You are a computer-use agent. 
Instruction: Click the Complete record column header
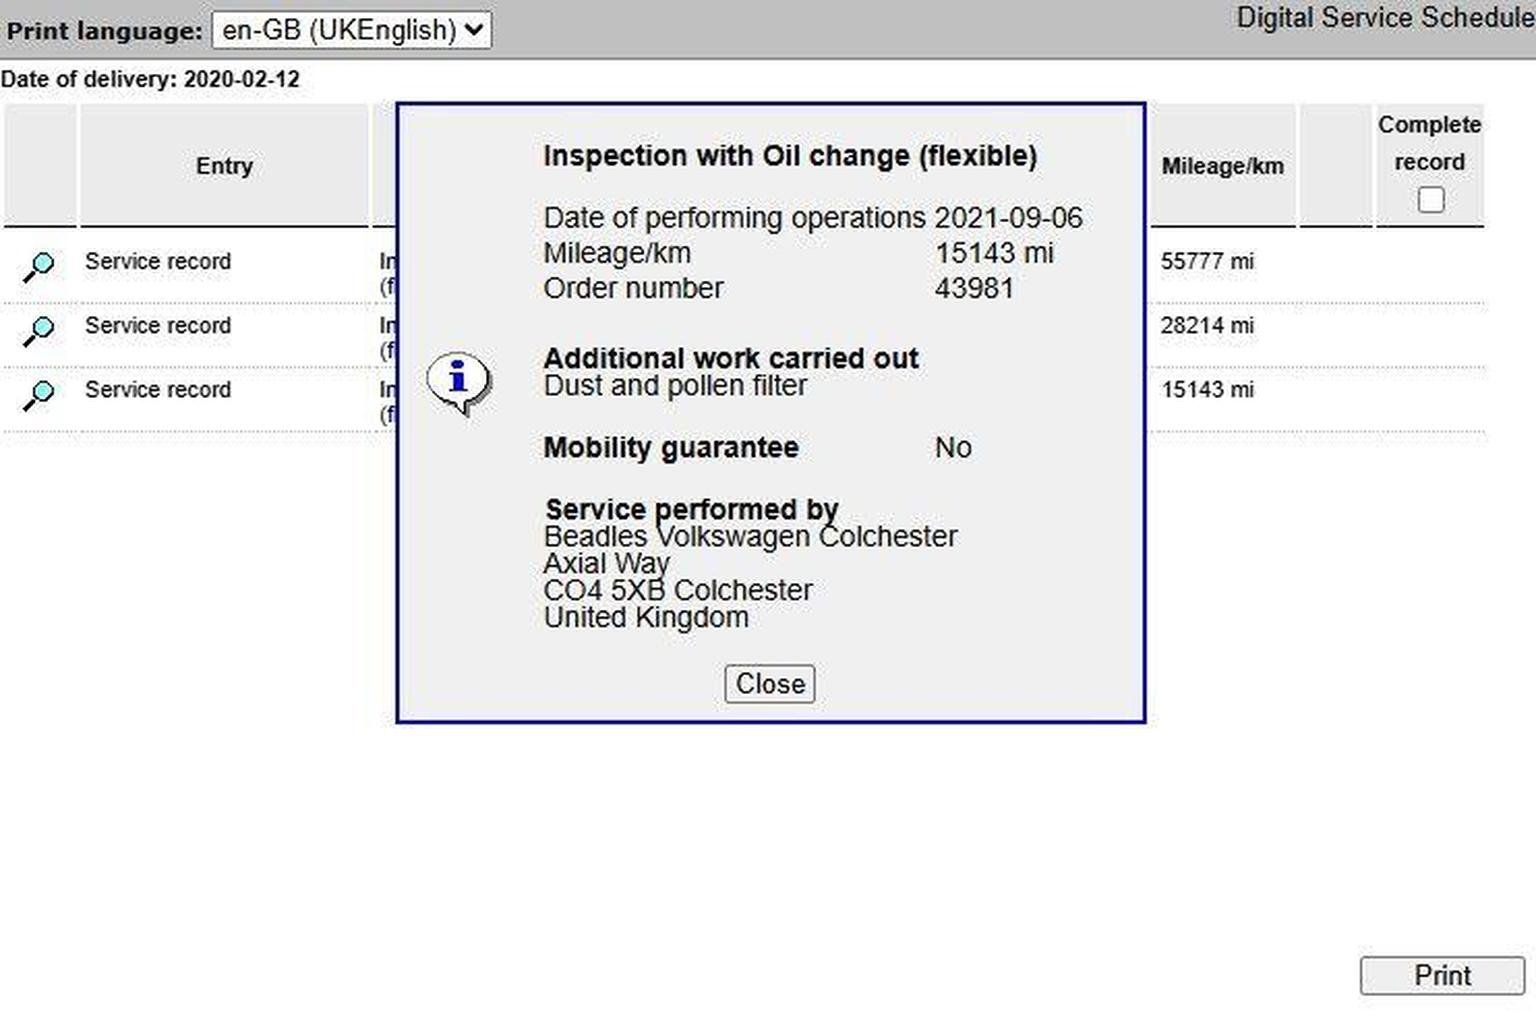click(x=1429, y=166)
